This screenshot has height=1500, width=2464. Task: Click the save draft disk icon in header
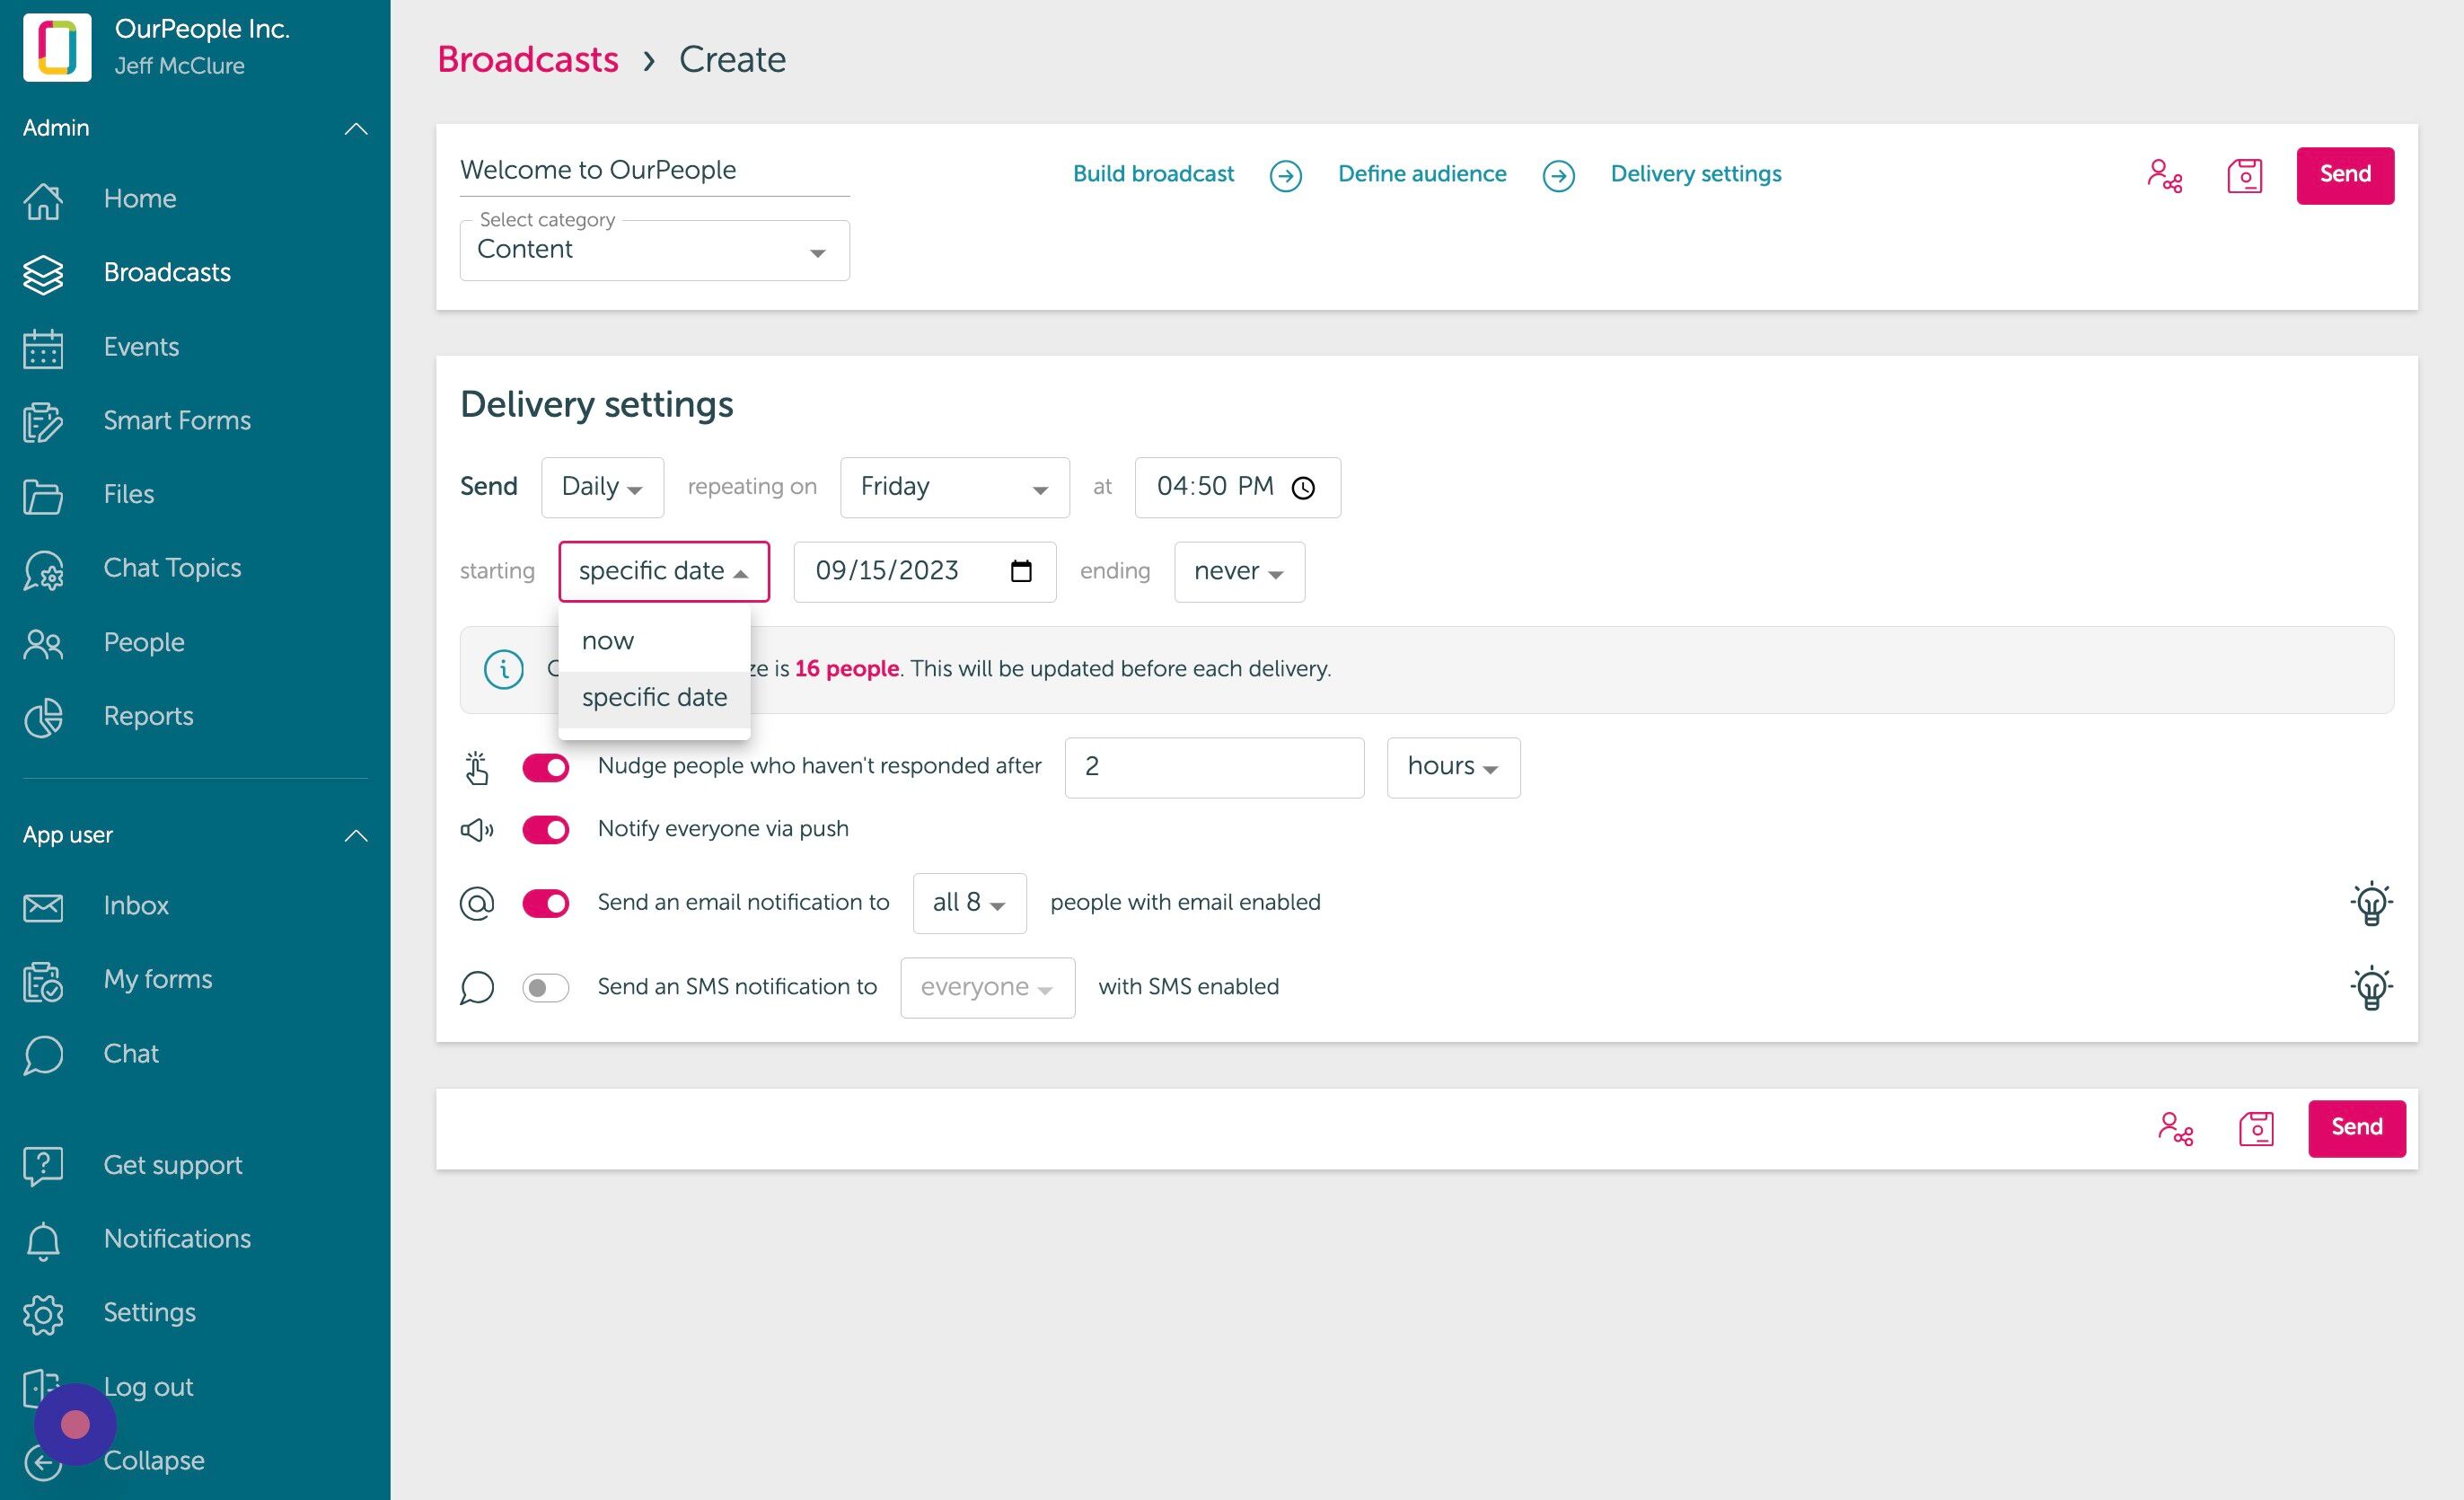tap(2244, 176)
